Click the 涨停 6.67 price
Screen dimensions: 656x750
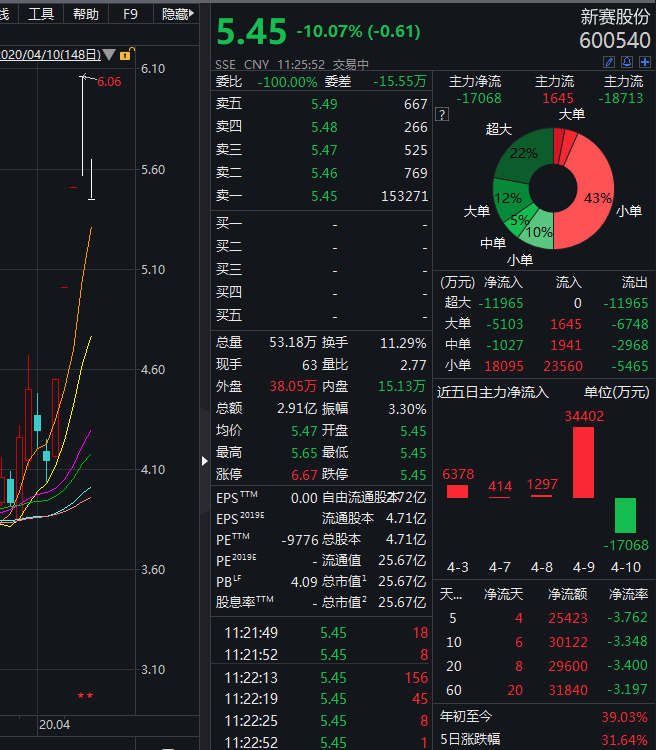(x=304, y=475)
